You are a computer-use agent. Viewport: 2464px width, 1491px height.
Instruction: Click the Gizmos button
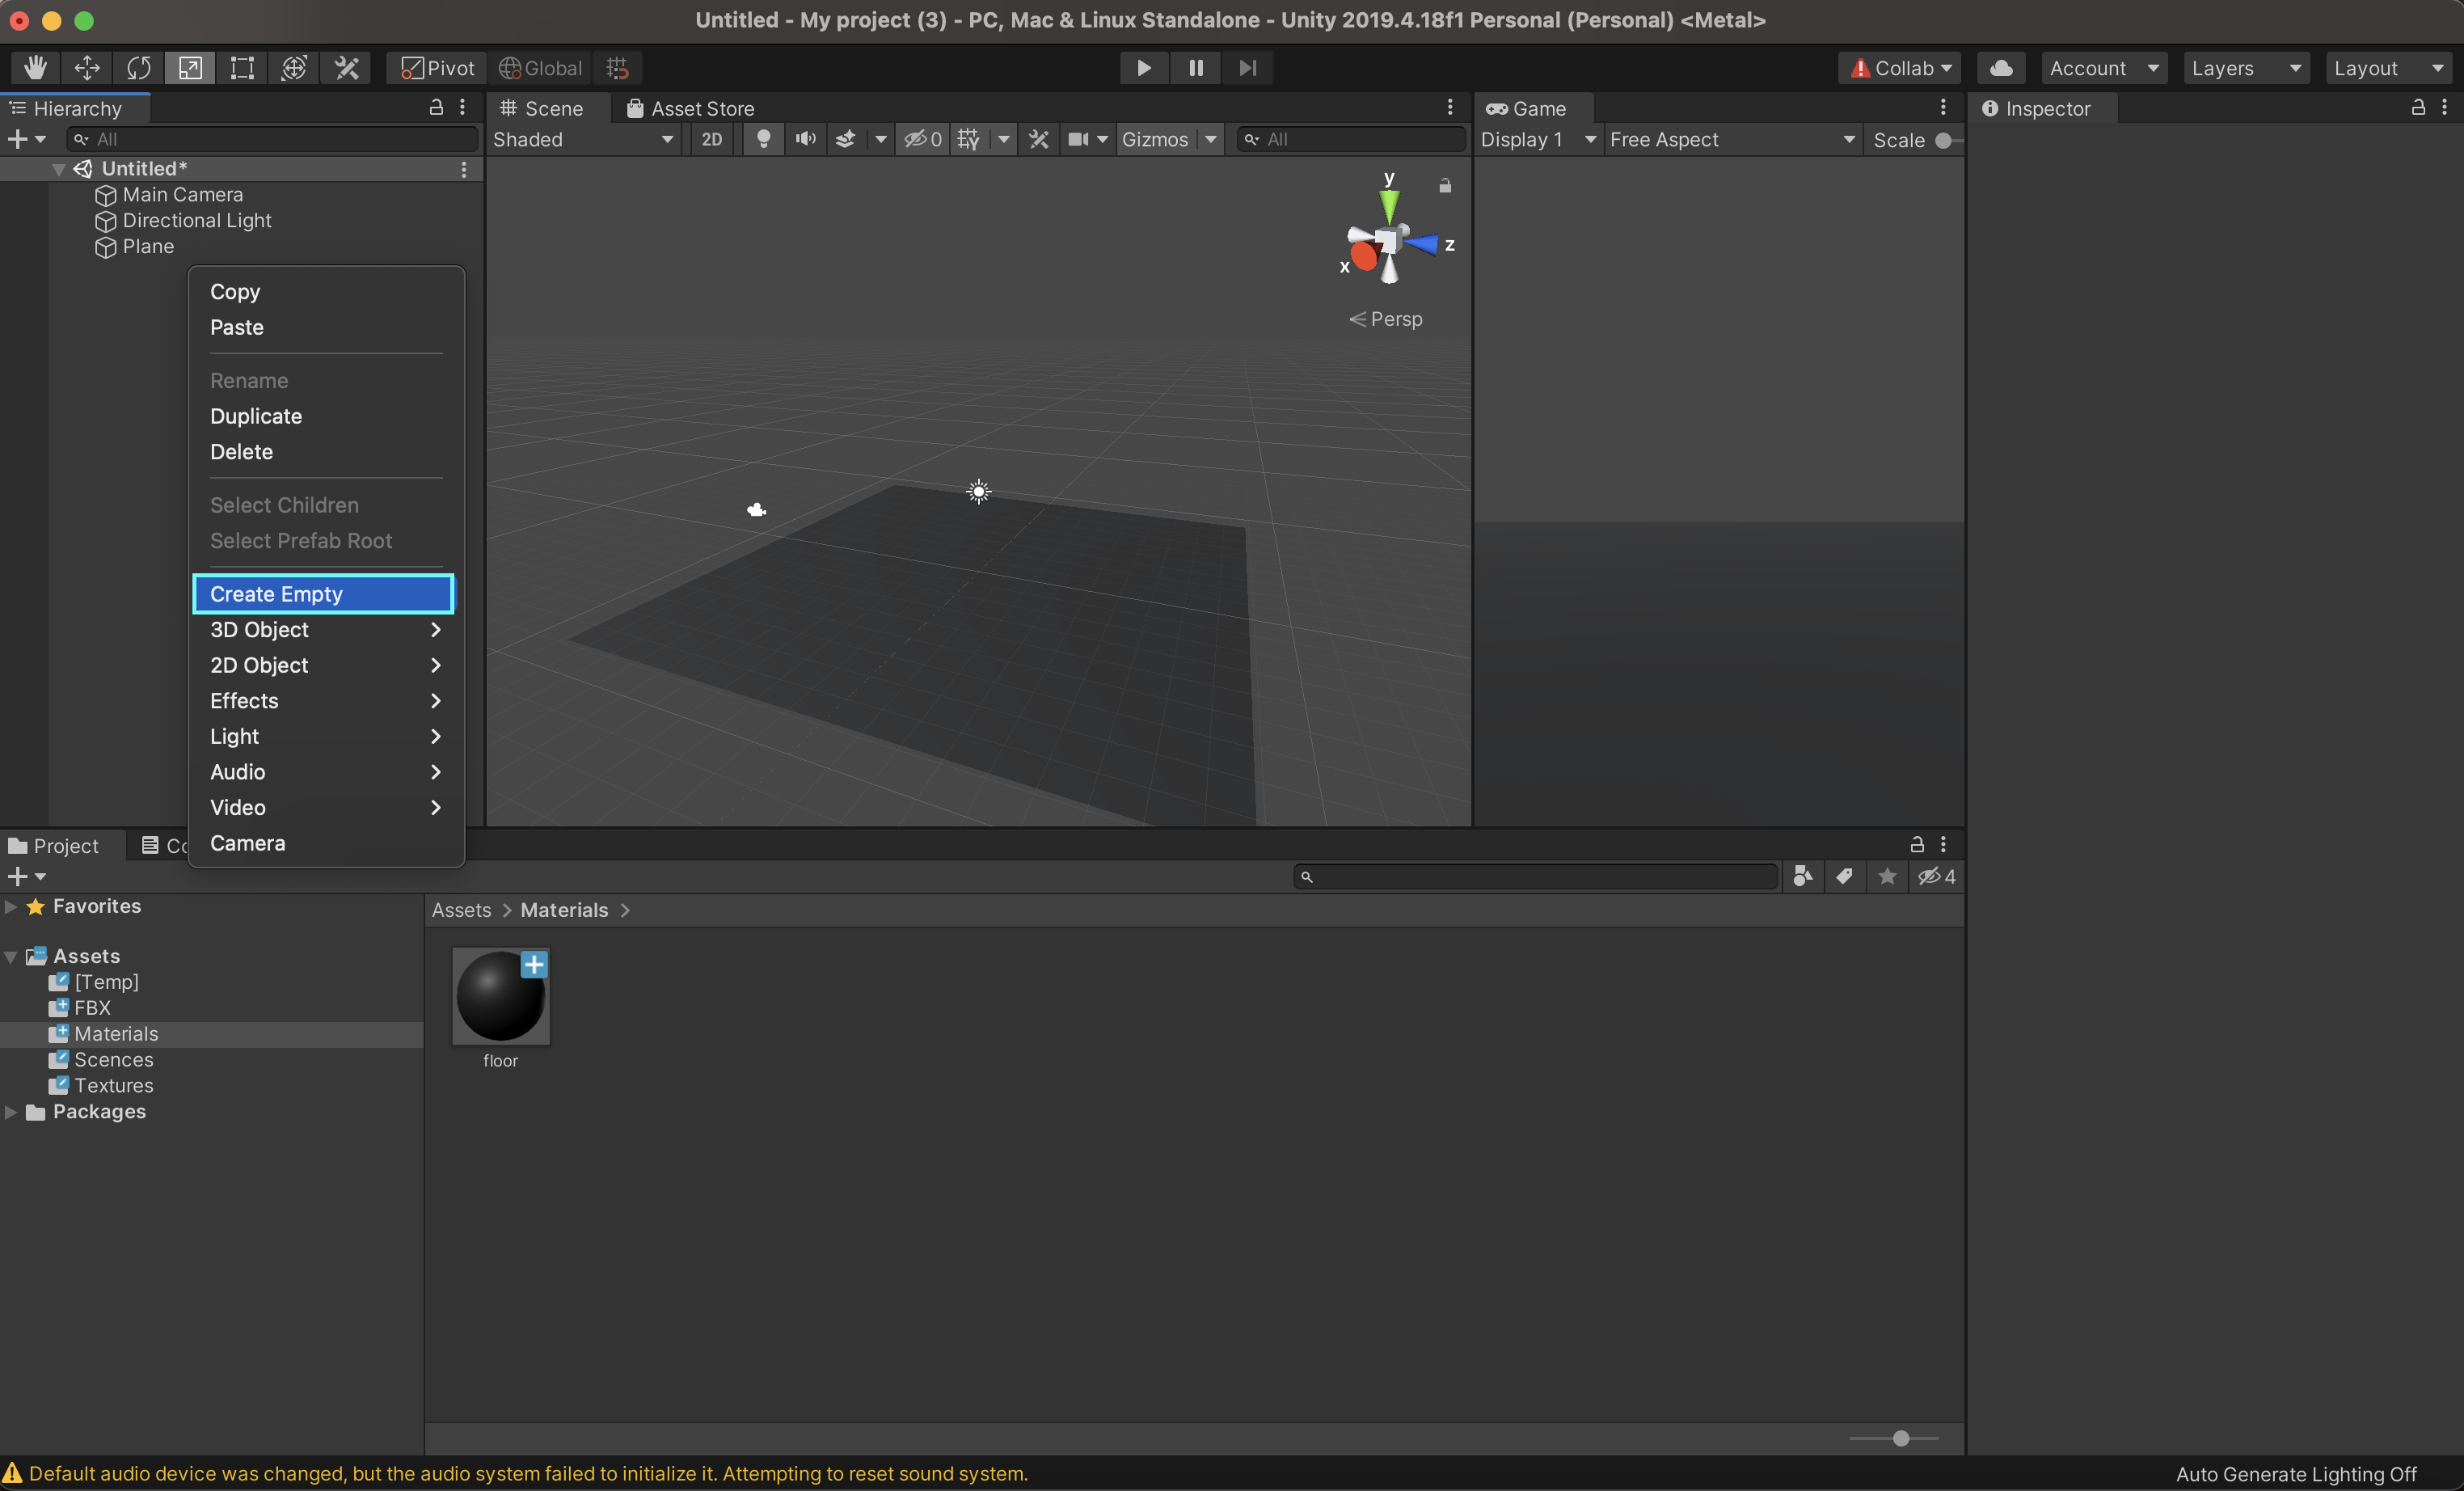pyautogui.click(x=1154, y=140)
